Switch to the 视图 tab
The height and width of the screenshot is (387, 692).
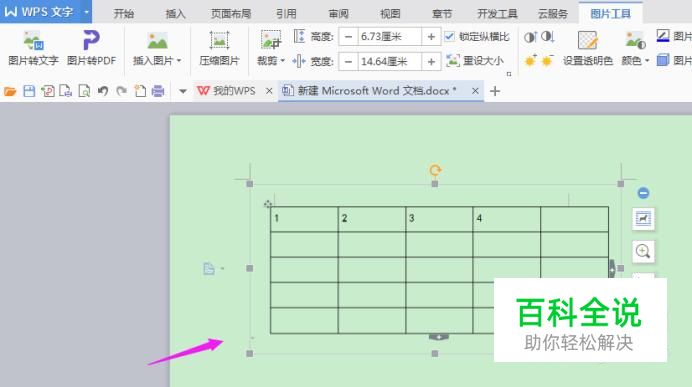(390, 14)
